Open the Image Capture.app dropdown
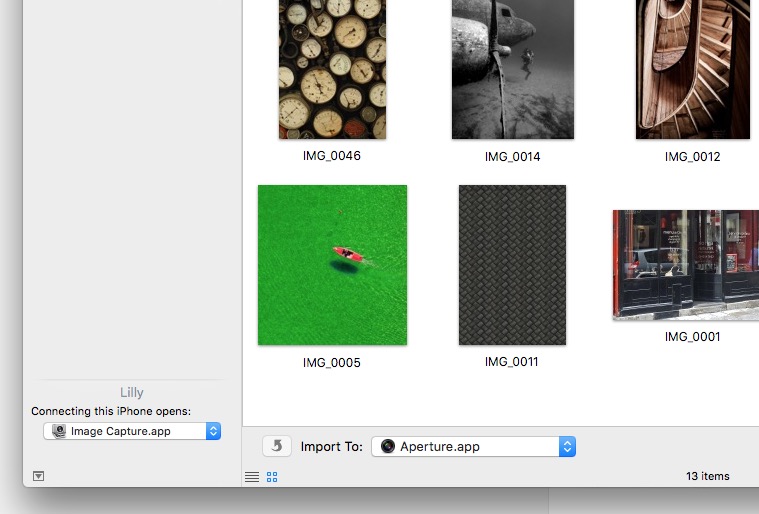 pos(132,431)
